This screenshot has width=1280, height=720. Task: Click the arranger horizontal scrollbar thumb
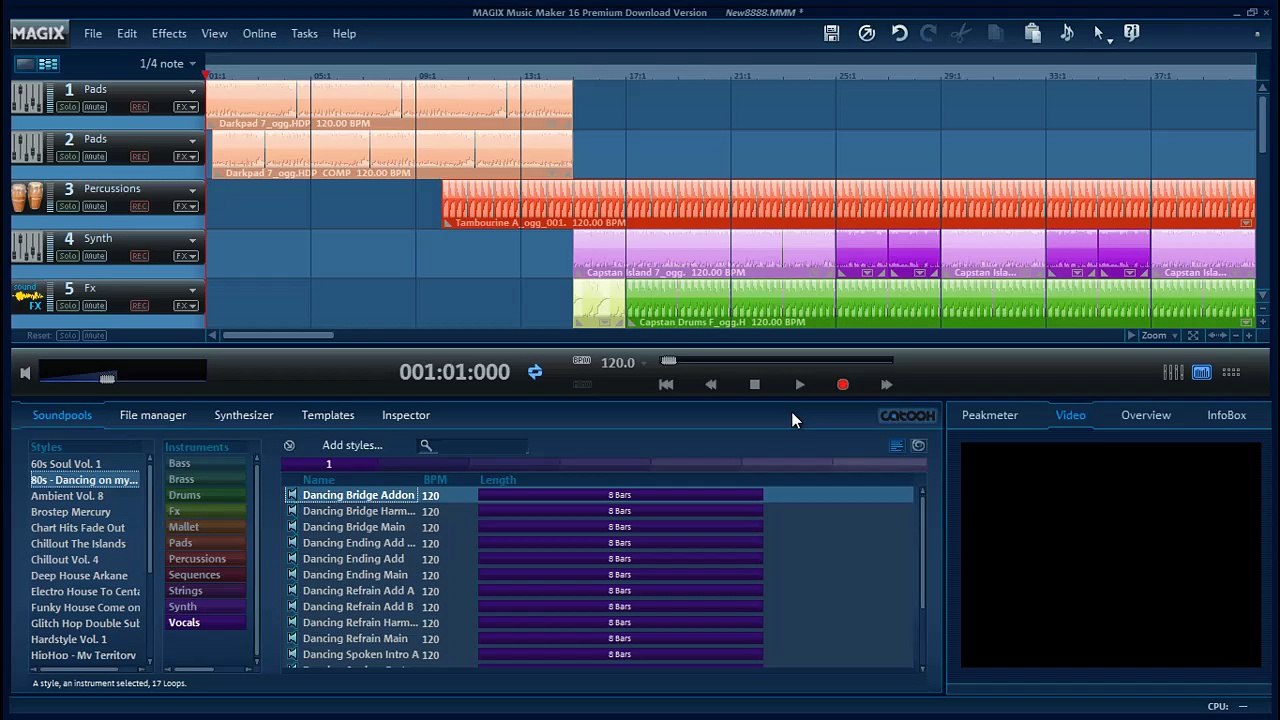tap(278, 336)
